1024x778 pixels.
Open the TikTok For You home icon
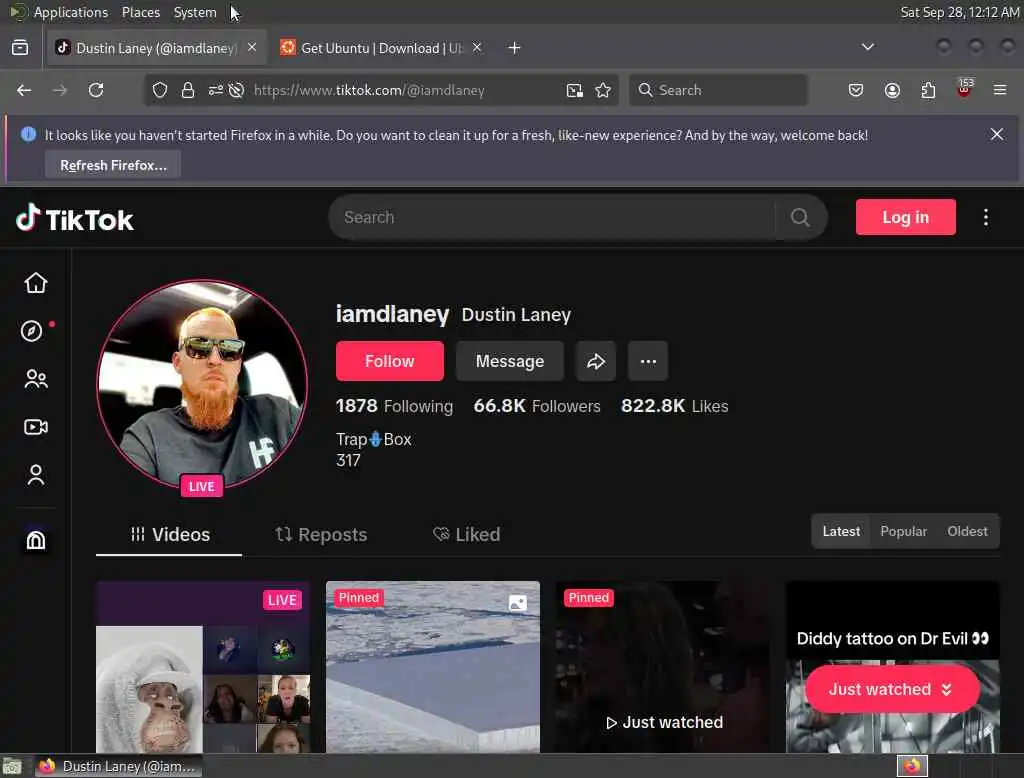[x=36, y=283]
